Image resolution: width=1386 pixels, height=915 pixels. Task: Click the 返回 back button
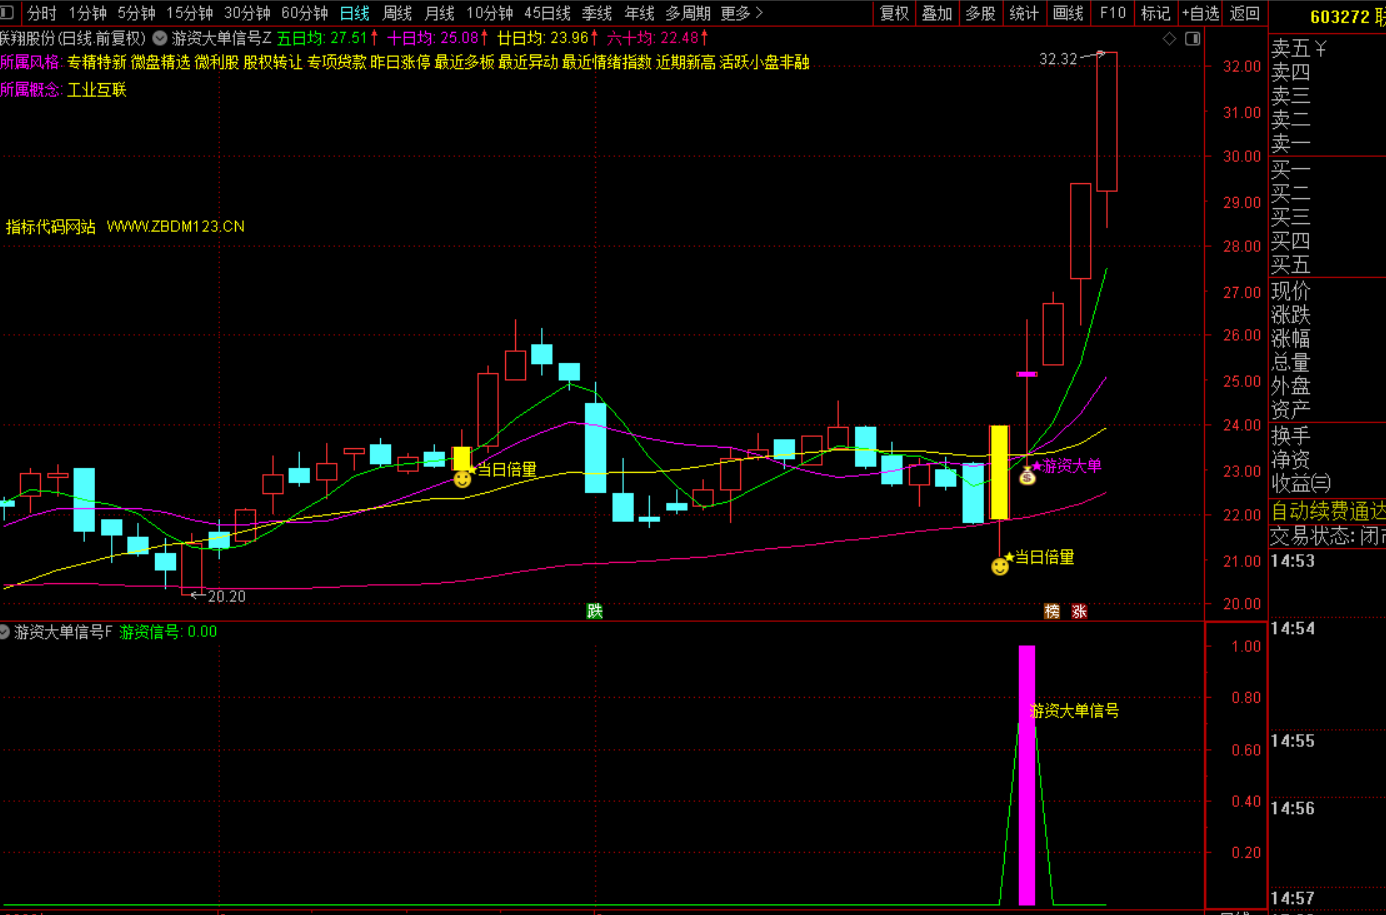(x=1244, y=13)
